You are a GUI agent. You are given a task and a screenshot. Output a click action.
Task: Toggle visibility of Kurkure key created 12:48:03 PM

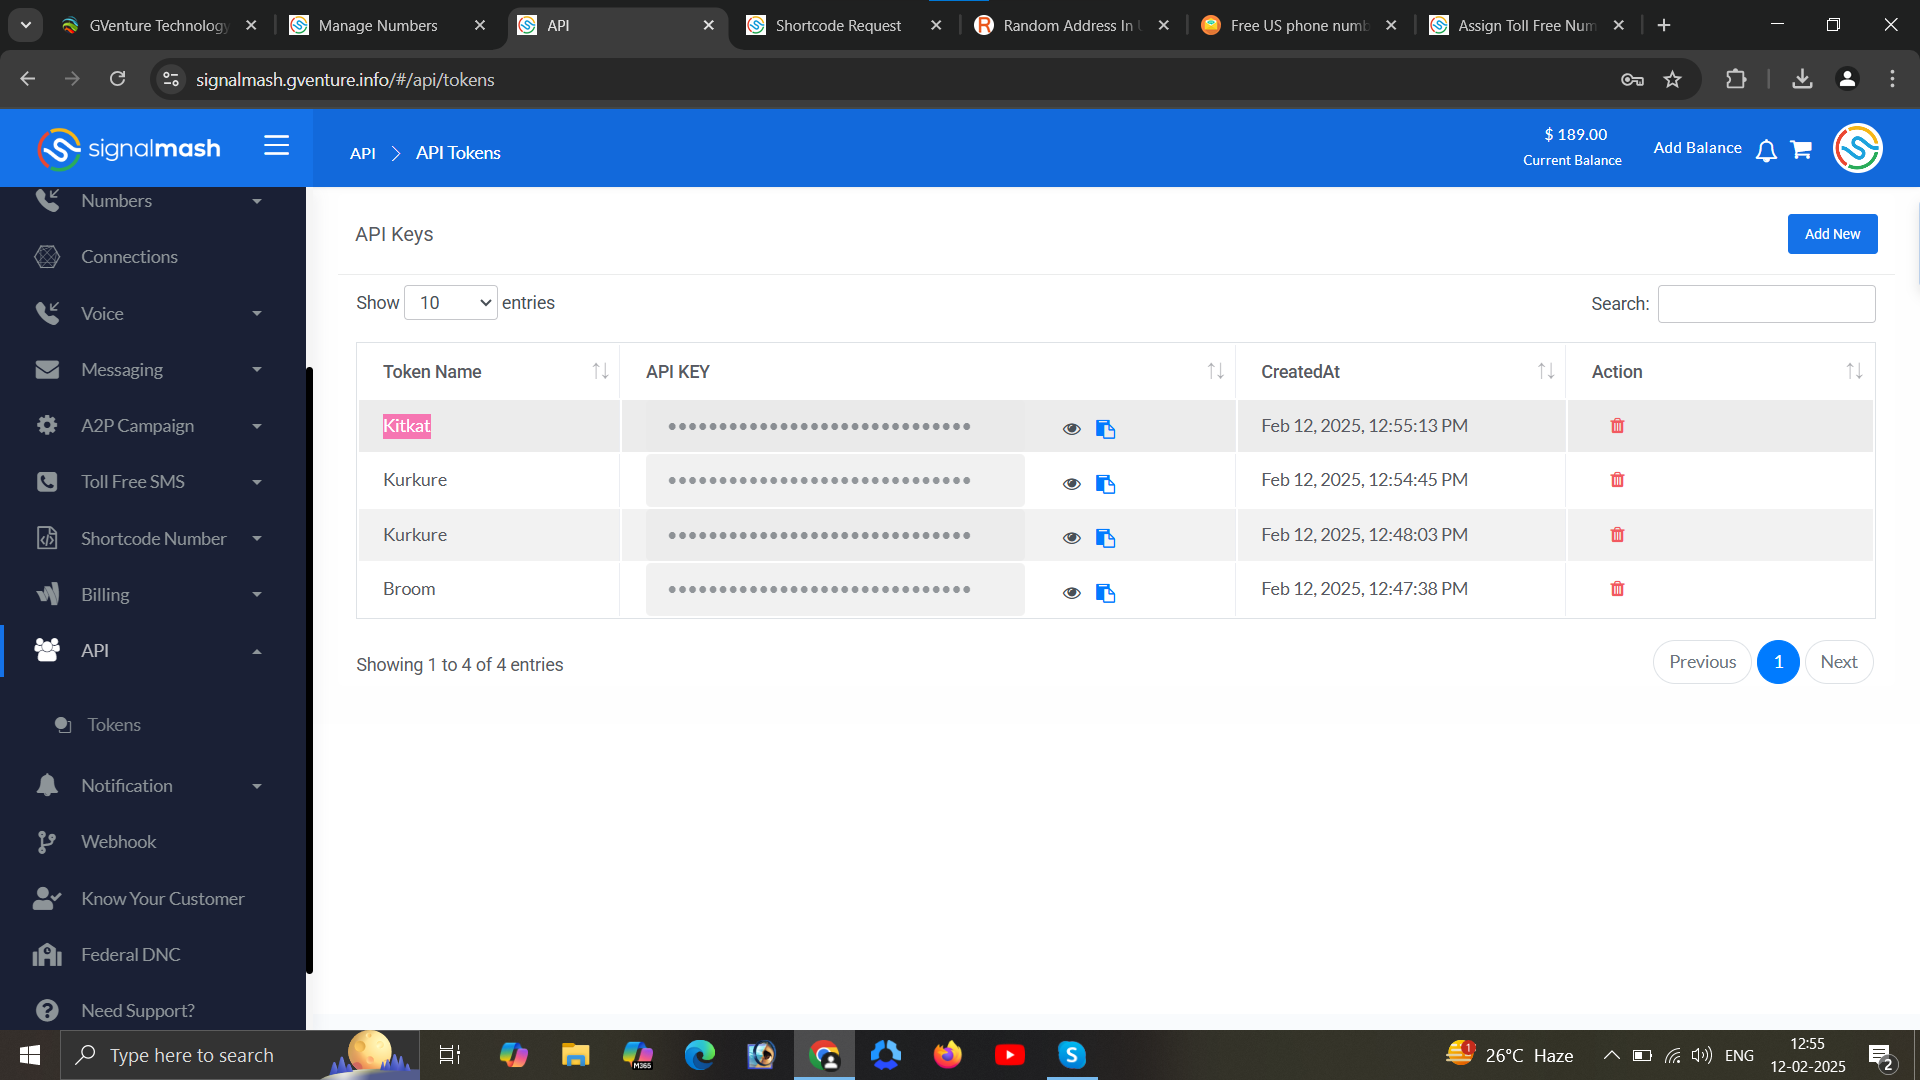pyautogui.click(x=1071, y=538)
